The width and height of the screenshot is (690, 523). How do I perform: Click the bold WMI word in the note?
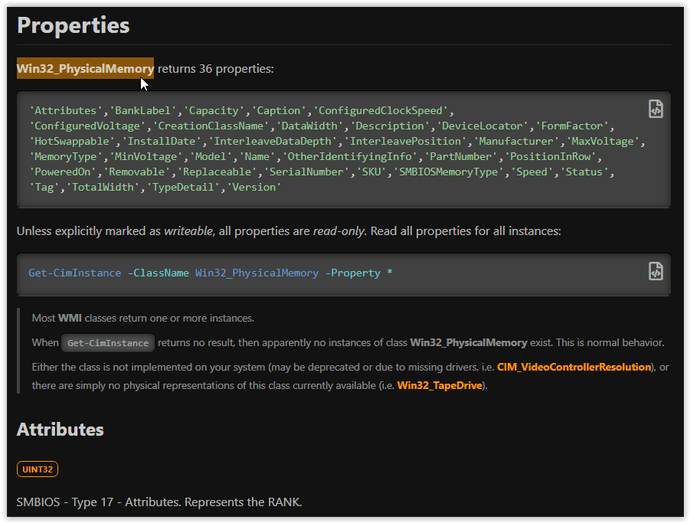coord(70,318)
